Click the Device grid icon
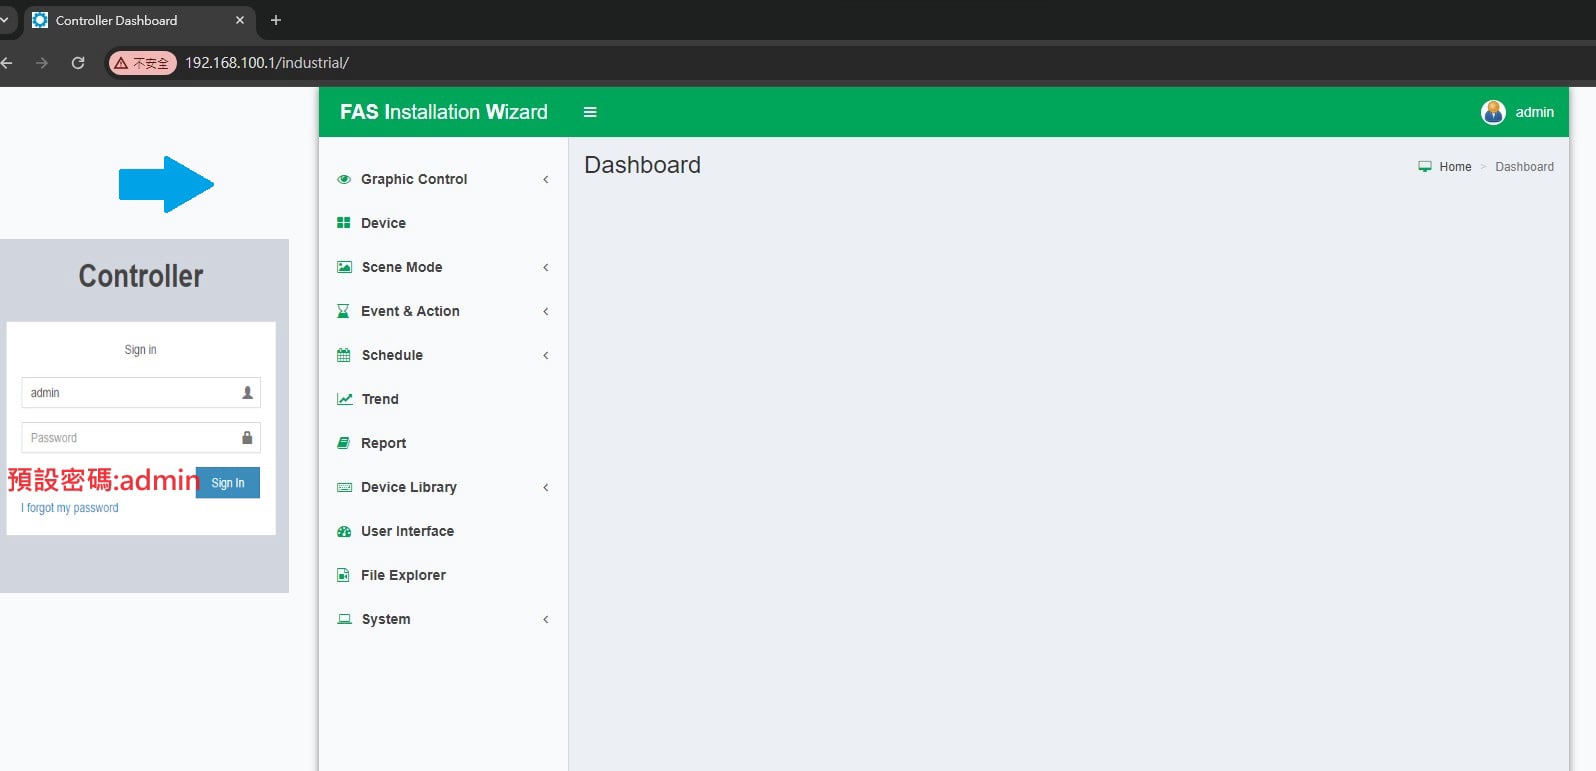1596x771 pixels. 344,223
